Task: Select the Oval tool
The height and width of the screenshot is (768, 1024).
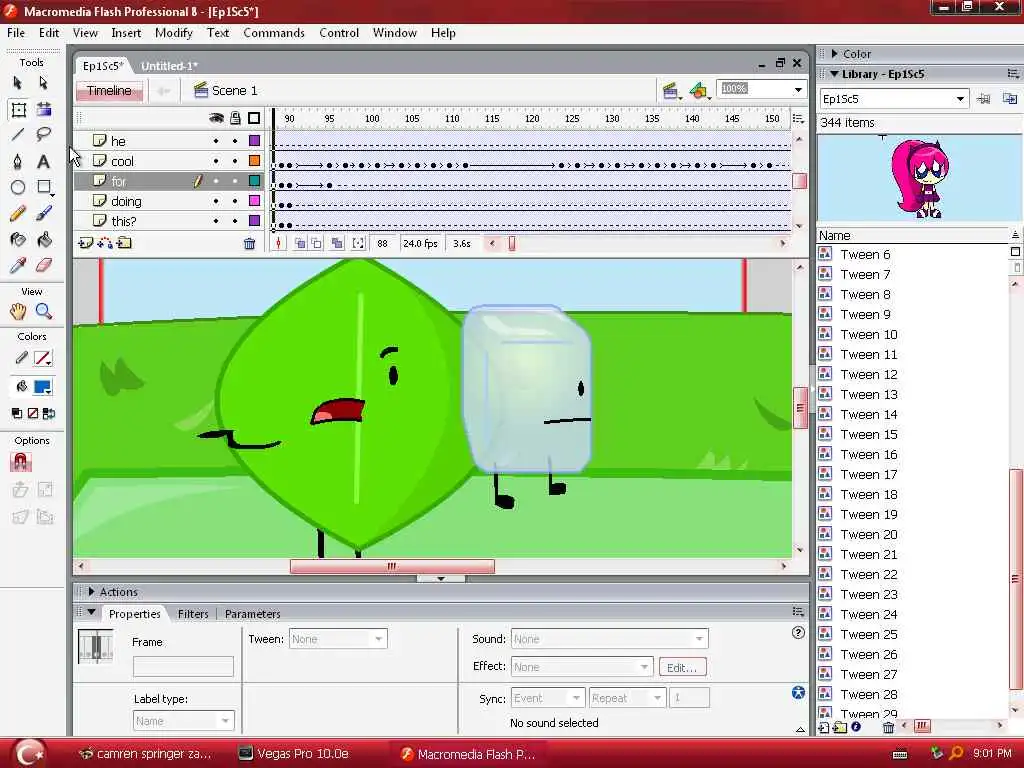Action: tap(18, 188)
